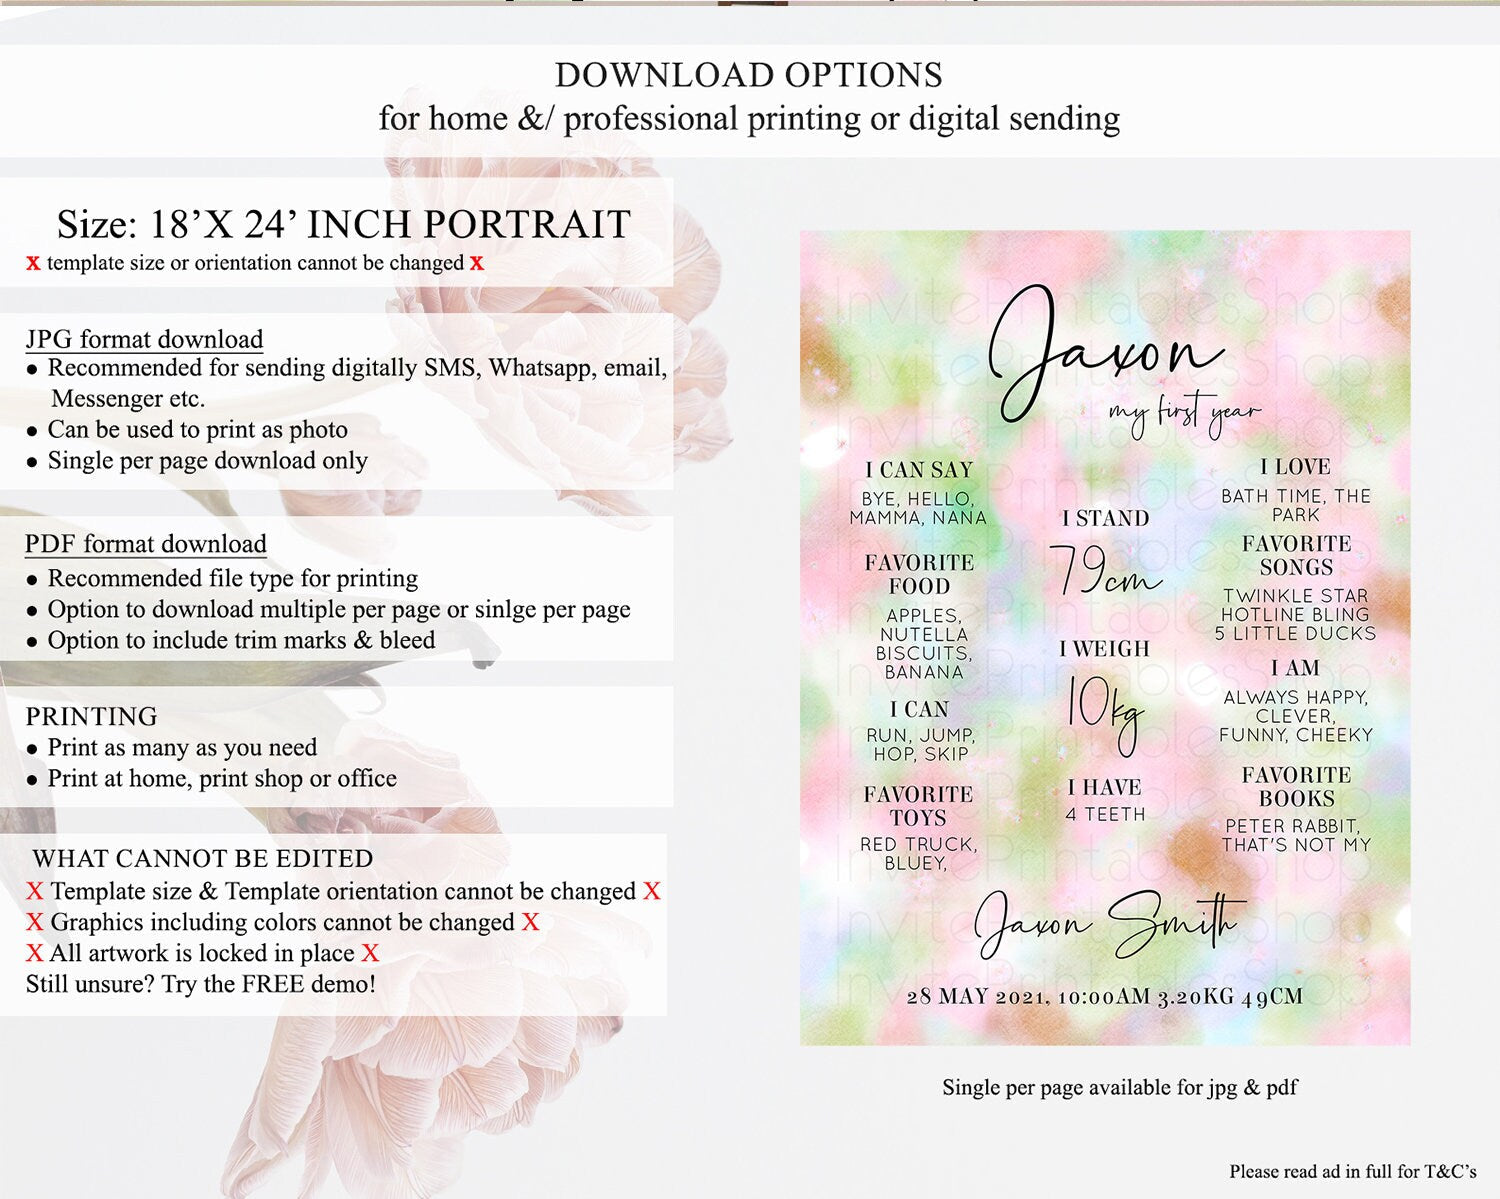The image size is (1500, 1199).
Task: Click the red X before "template size or orientation"
Action: (33, 263)
